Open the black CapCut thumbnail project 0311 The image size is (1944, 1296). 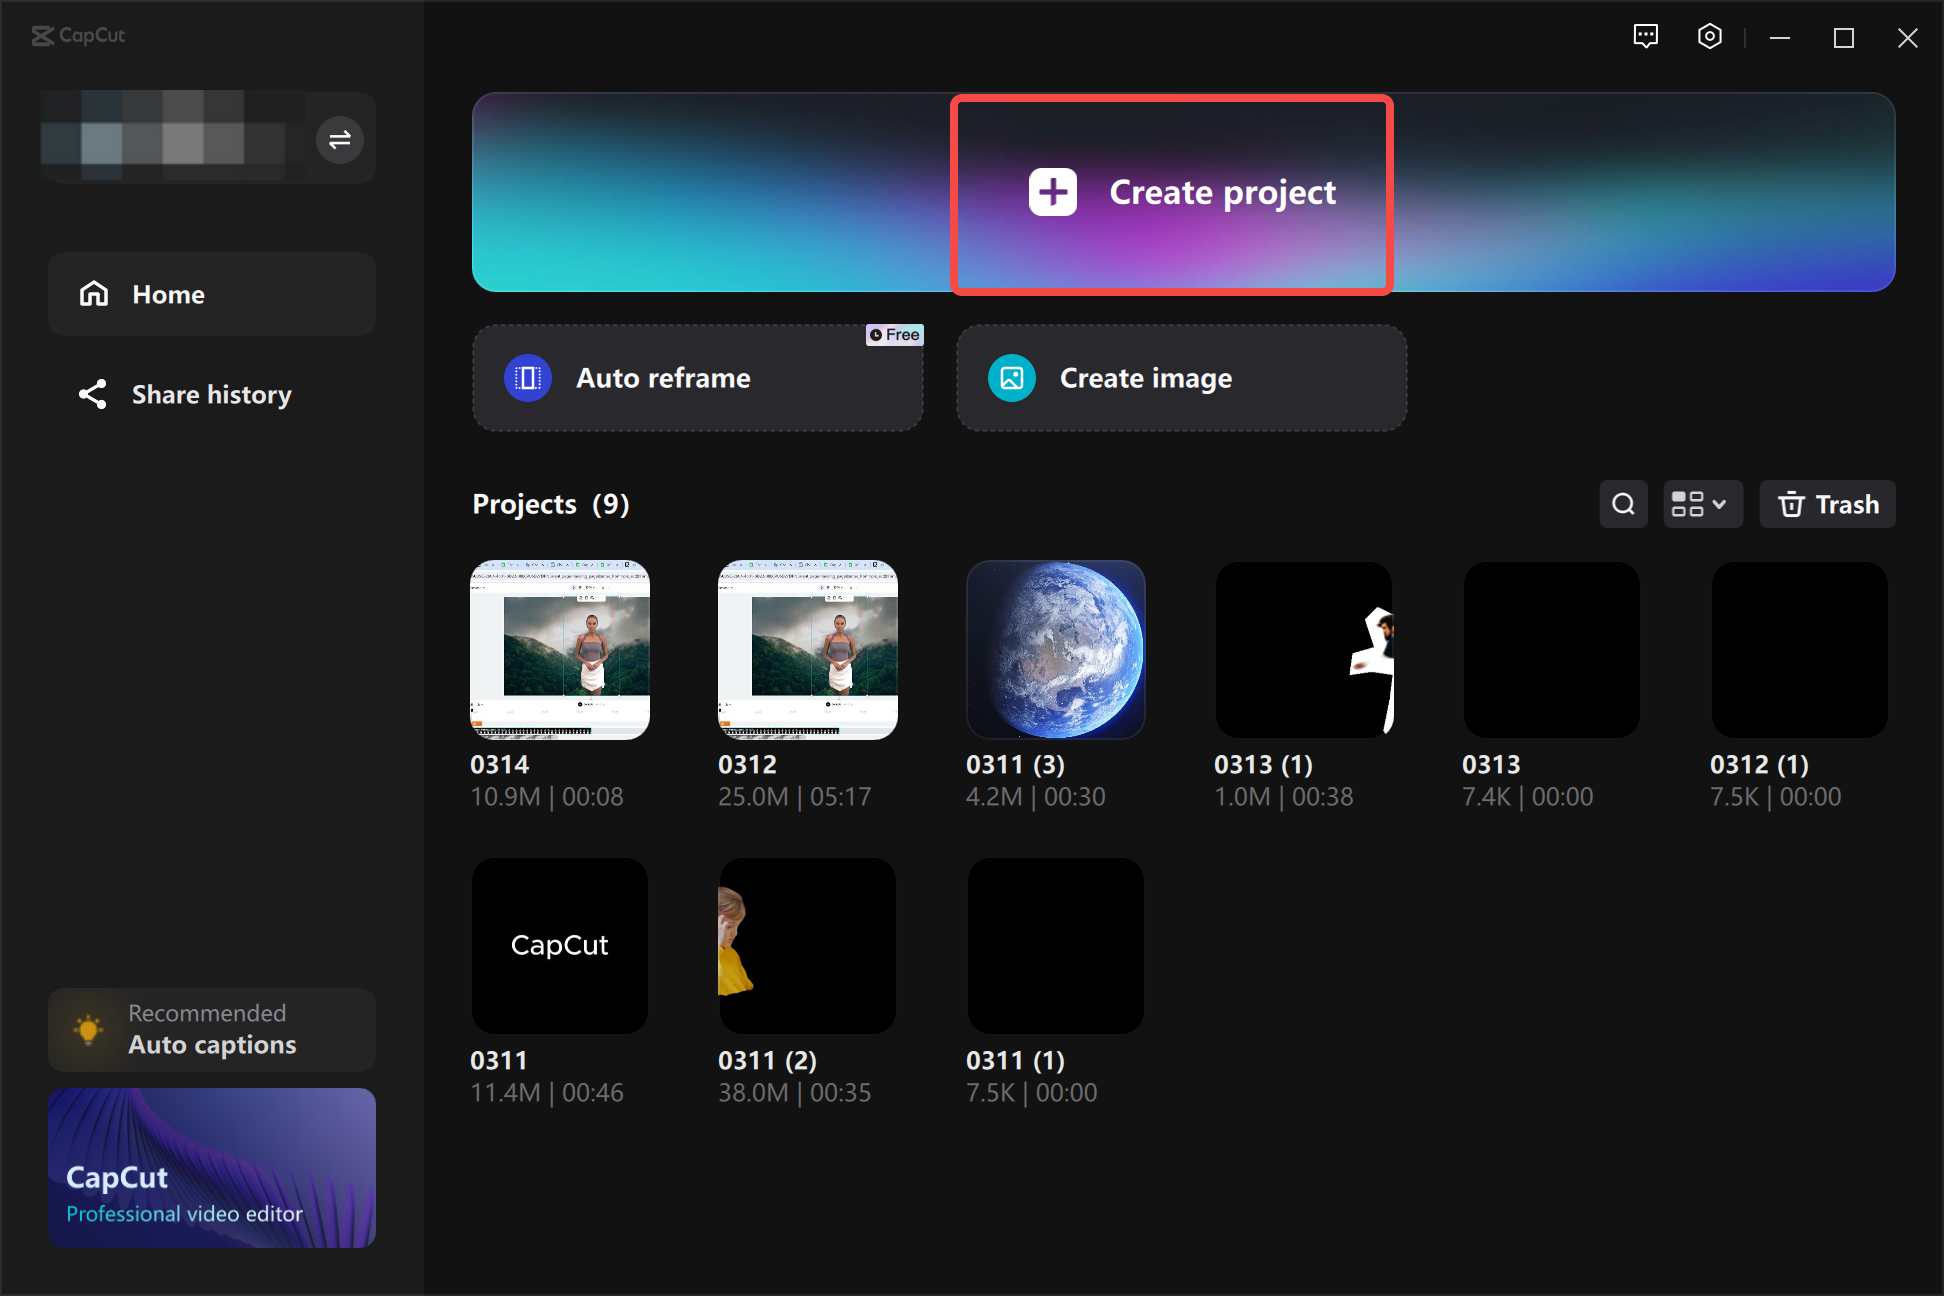point(559,945)
